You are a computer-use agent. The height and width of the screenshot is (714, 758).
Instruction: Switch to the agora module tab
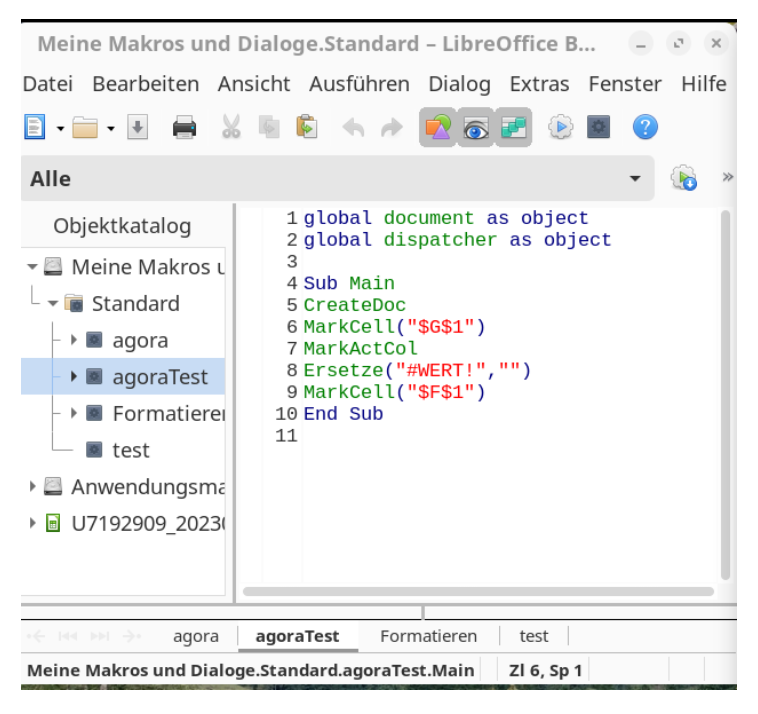click(196, 636)
